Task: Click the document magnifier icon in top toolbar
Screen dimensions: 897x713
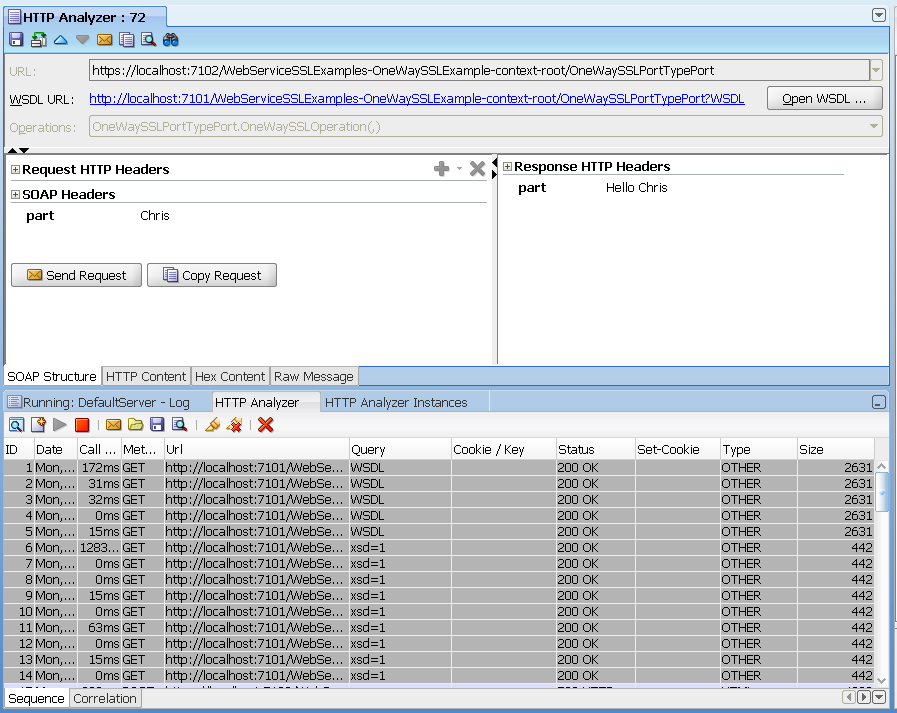Action: point(149,39)
